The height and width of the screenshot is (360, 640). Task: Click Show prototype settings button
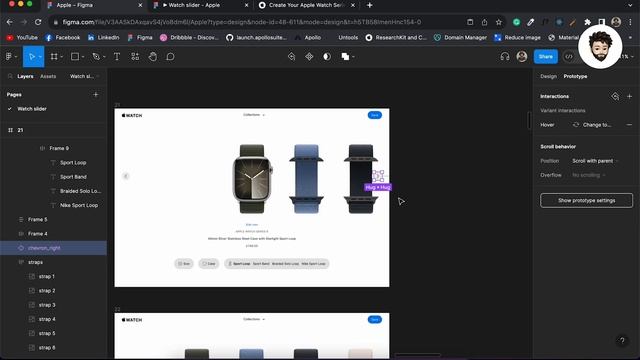(587, 200)
